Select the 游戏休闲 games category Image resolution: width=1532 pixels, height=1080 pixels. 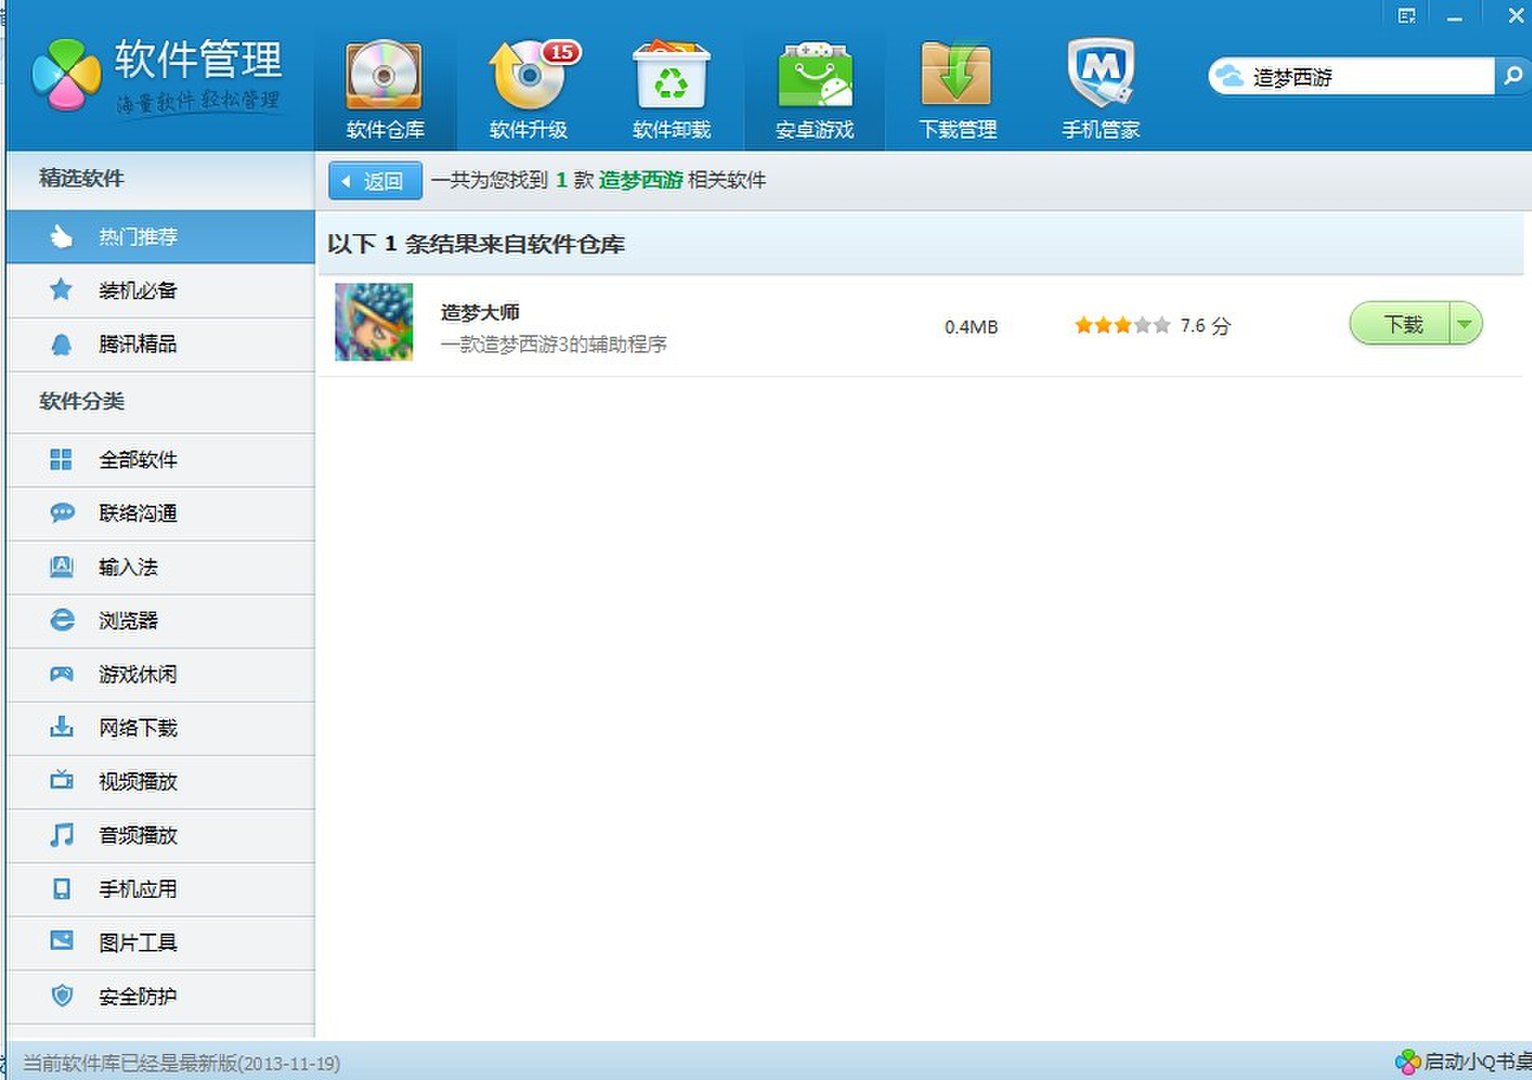tap(138, 674)
